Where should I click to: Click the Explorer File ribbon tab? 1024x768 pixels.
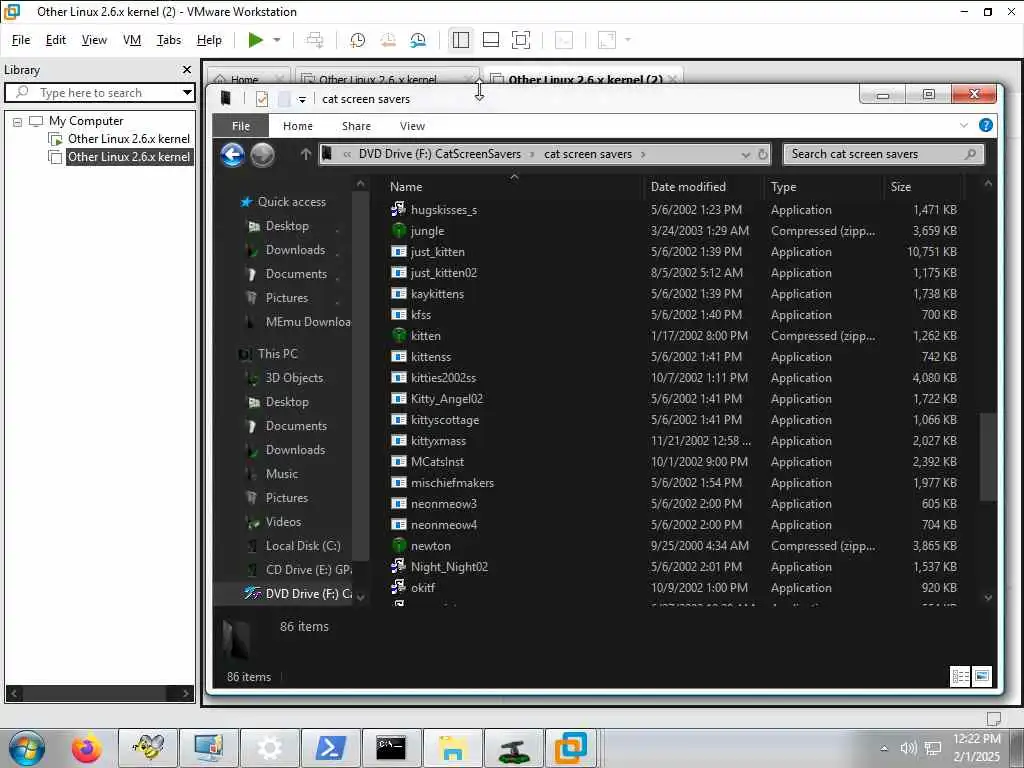[240, 126]
